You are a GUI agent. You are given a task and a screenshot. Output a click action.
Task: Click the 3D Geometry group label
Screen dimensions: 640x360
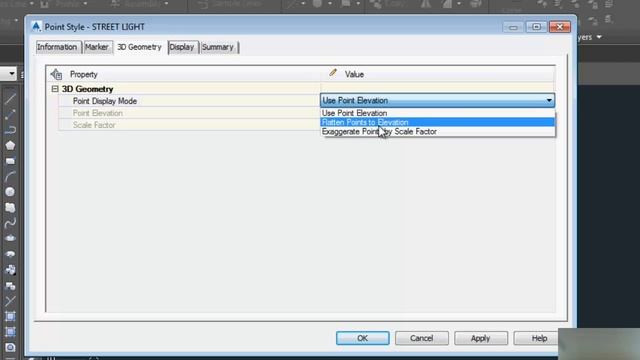point(87,89)
